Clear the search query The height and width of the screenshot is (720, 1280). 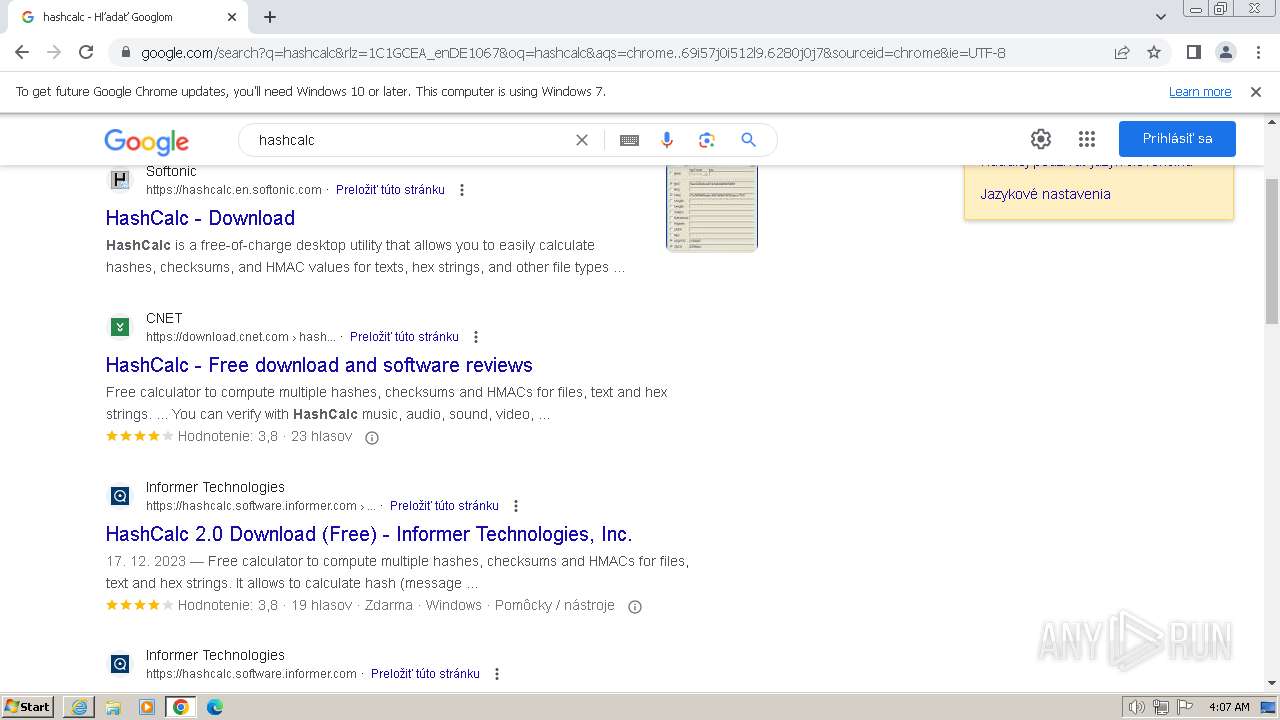pyautogui.click(x=582, y=140)
